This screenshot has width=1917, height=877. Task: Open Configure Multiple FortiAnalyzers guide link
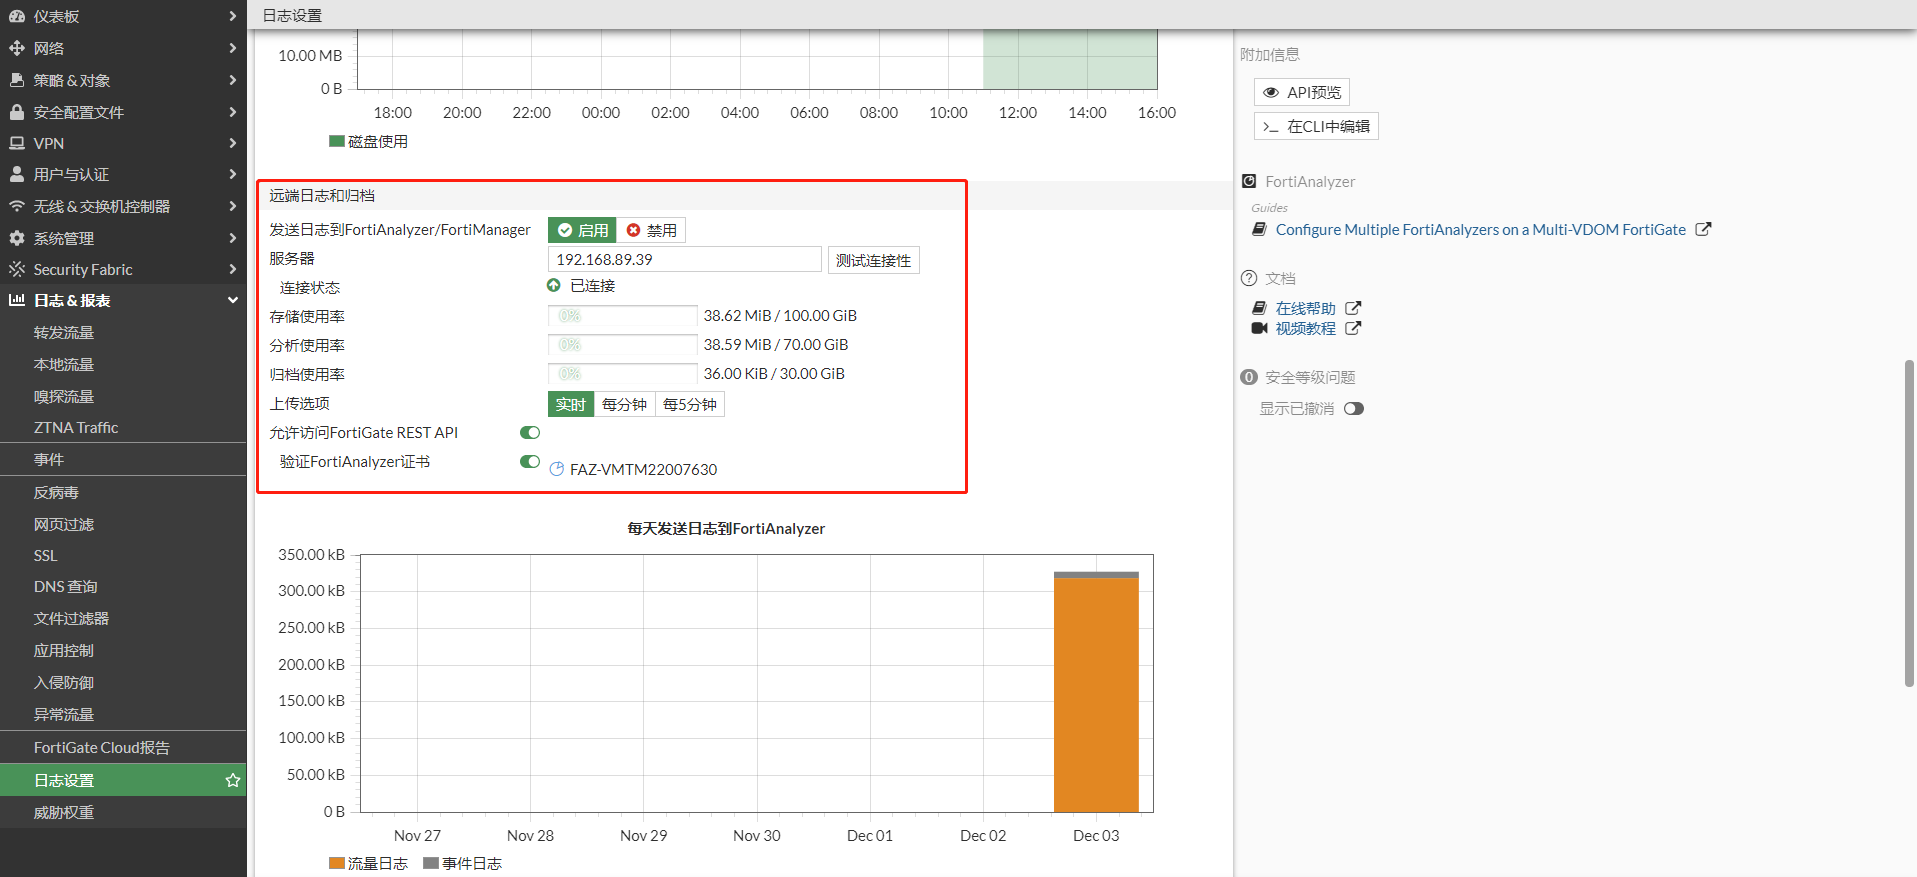[1480, 229]
